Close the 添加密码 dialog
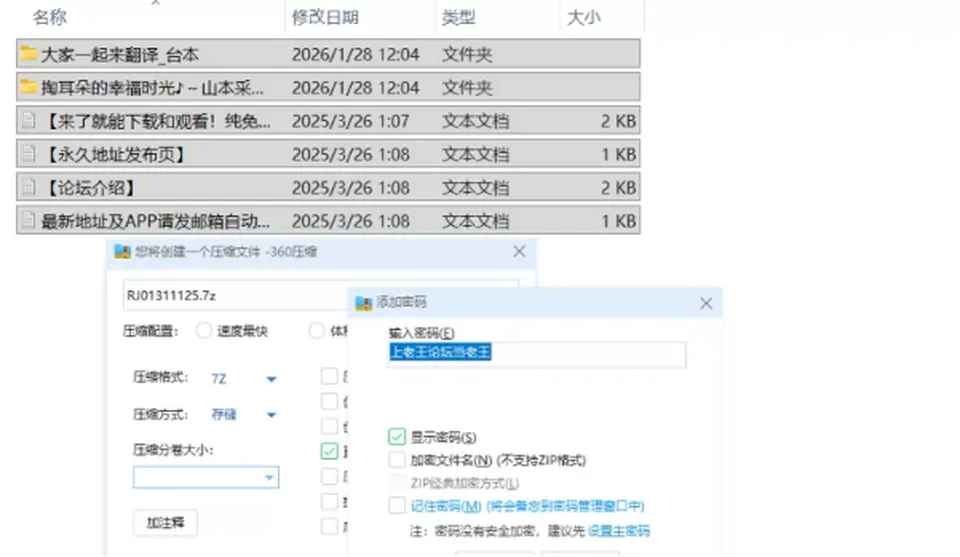Image resolution: width=960 pixels, height=557 pixels. click(706, 303)
